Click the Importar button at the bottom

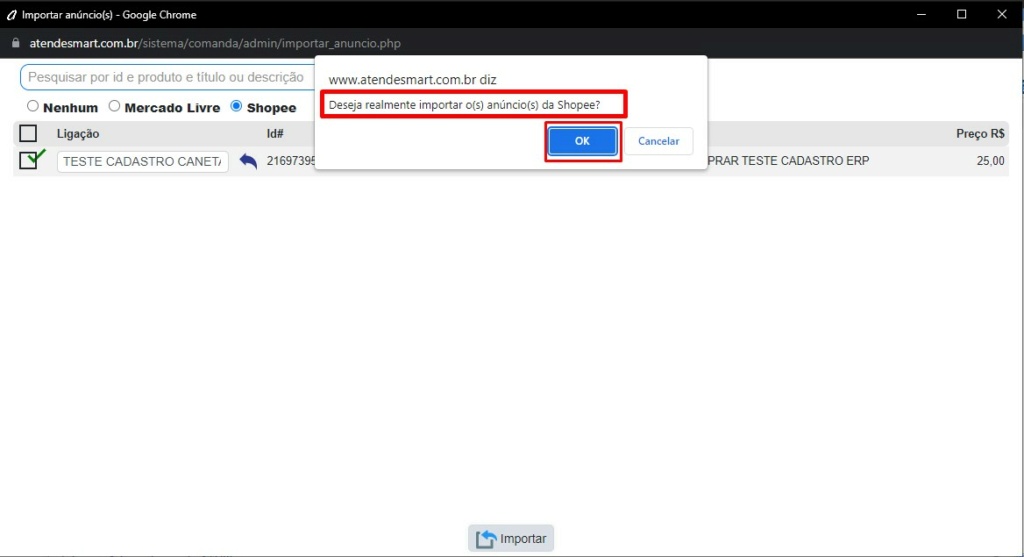click(x=511, y=539)
